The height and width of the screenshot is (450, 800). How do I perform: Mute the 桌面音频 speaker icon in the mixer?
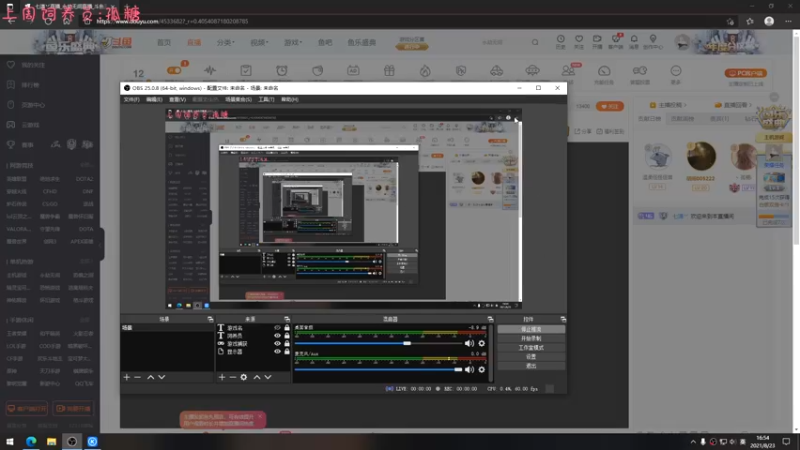(469, 343)
